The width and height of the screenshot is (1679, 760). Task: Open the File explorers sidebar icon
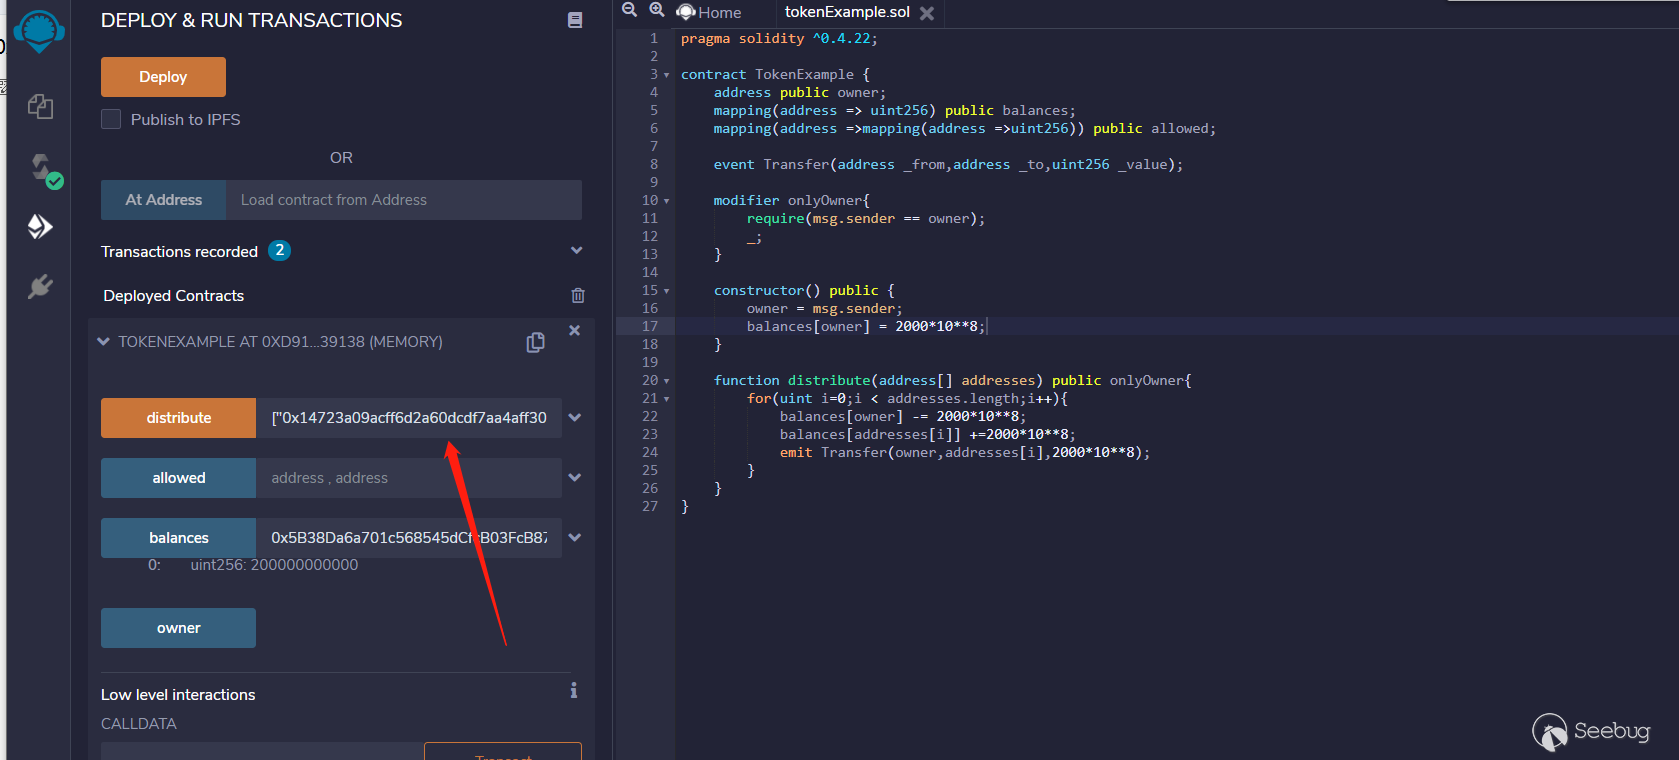[40, 107]
